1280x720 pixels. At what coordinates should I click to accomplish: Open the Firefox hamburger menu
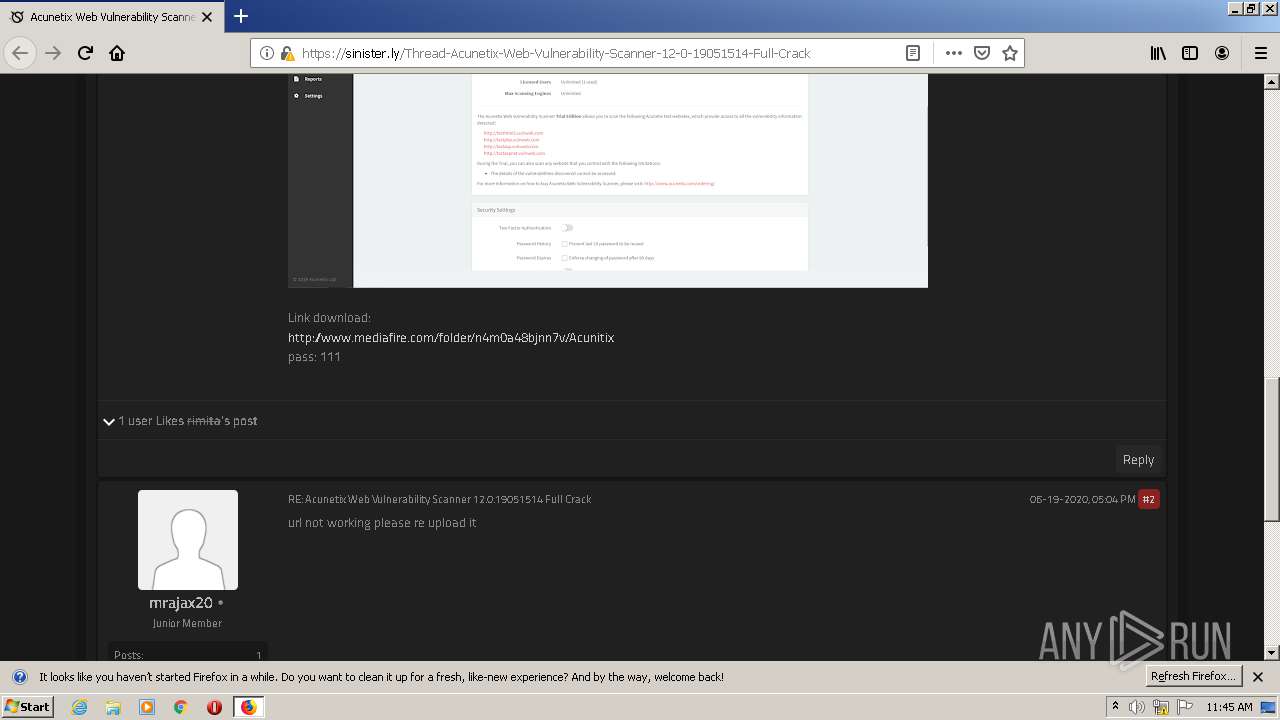click(x=1261, y=53)
